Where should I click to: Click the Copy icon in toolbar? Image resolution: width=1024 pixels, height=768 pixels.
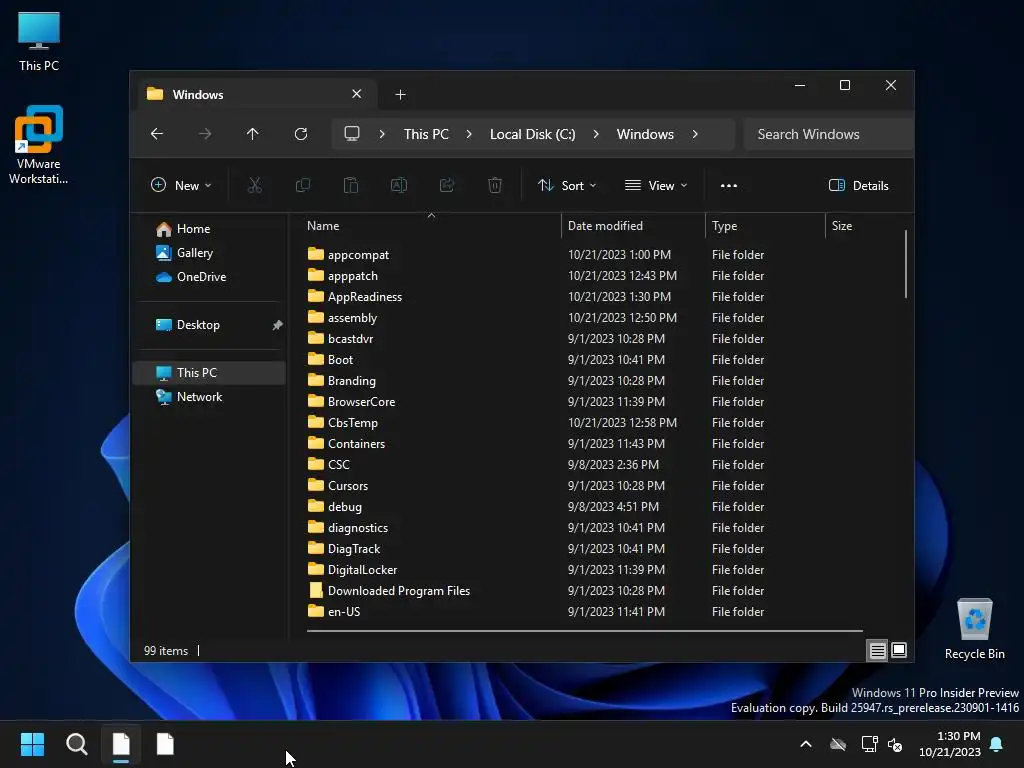[x=303, y=185]
